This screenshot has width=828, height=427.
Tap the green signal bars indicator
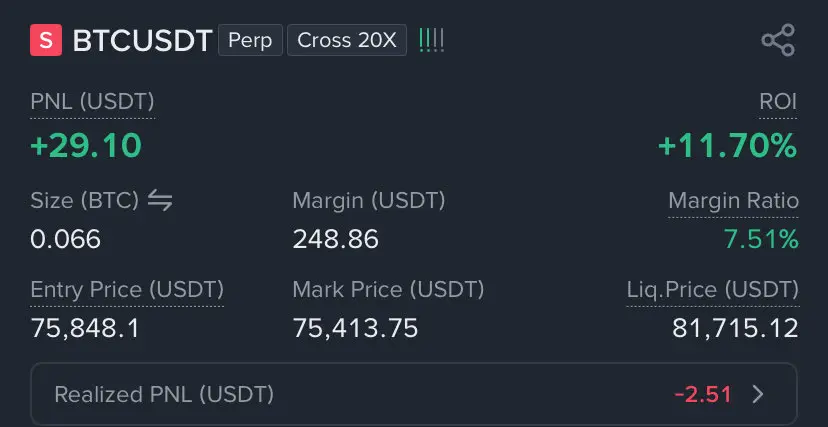click(432, 41)
